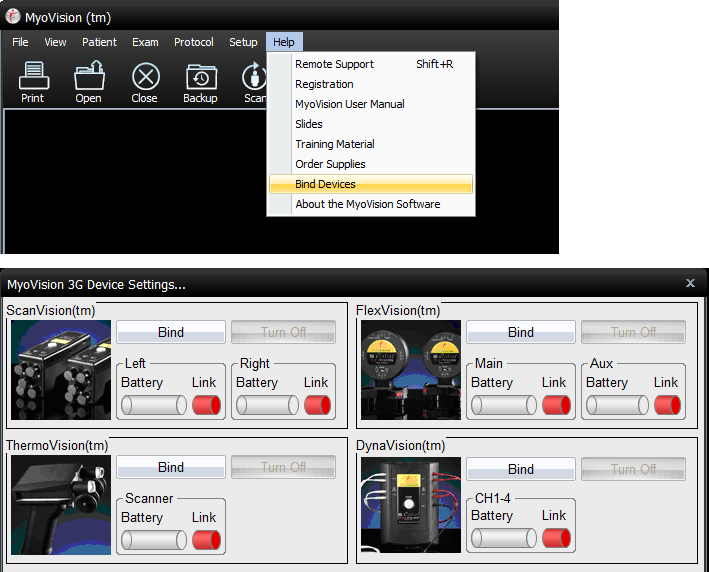
Task: Click the Open folder toolbar icon
Action: click(89, 82)
